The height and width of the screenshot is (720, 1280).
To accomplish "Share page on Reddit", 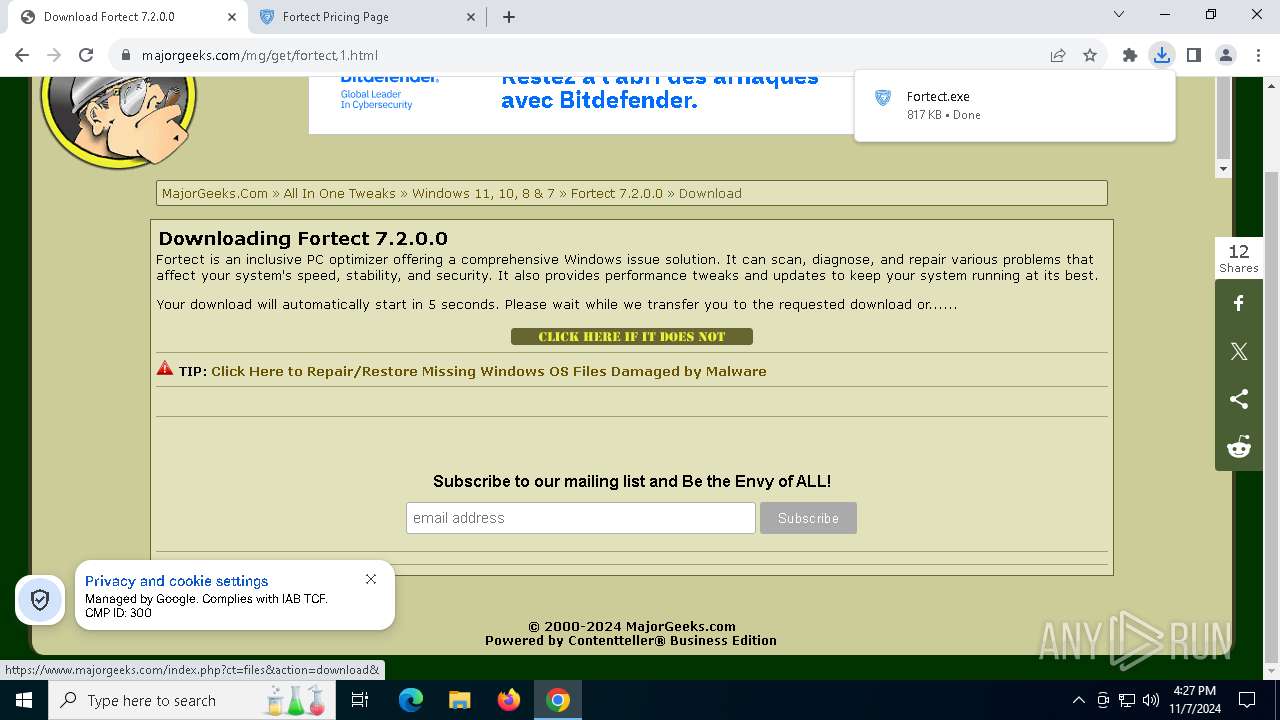I will 1239,447.
